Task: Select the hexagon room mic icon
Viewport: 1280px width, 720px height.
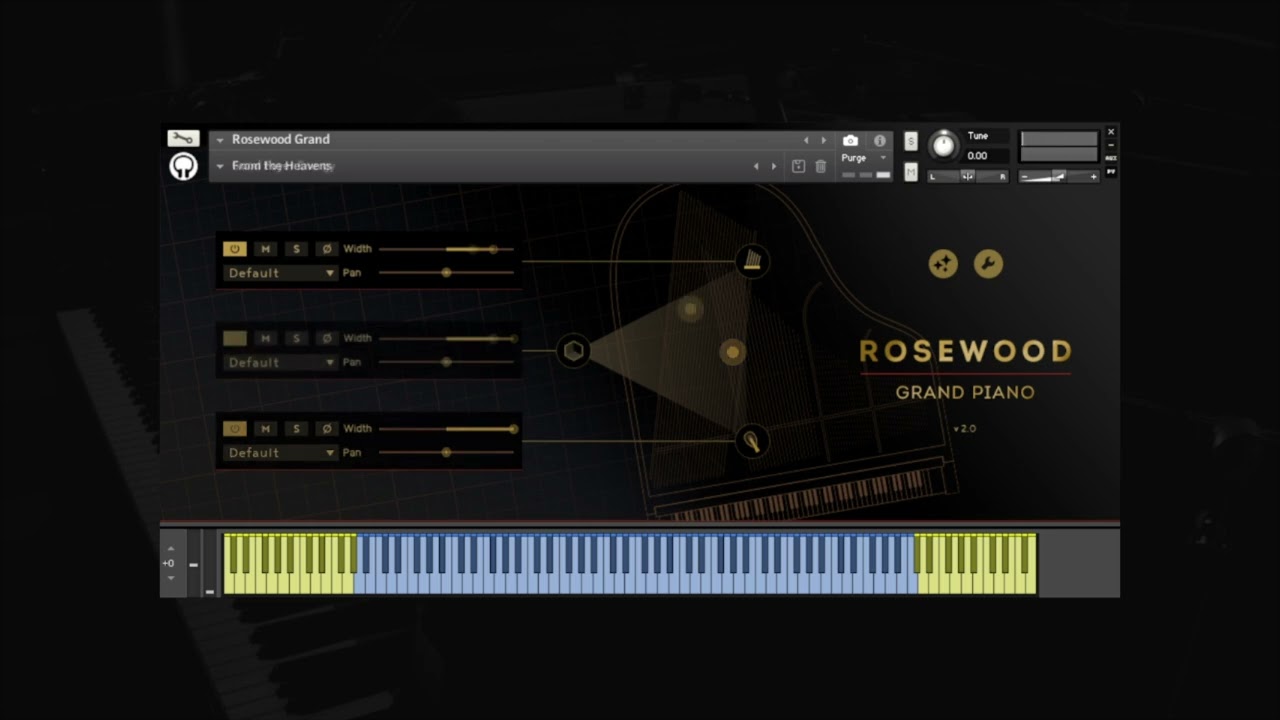Action: pyautogui.click(x=573, y=352)
